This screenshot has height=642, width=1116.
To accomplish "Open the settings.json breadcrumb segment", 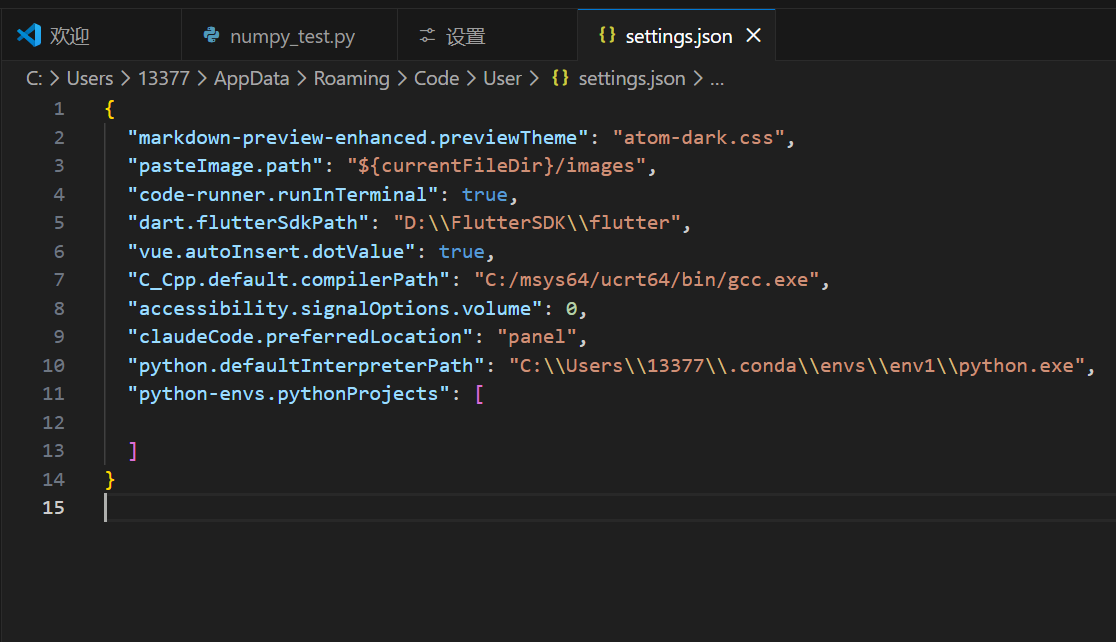I will (632, 78).
